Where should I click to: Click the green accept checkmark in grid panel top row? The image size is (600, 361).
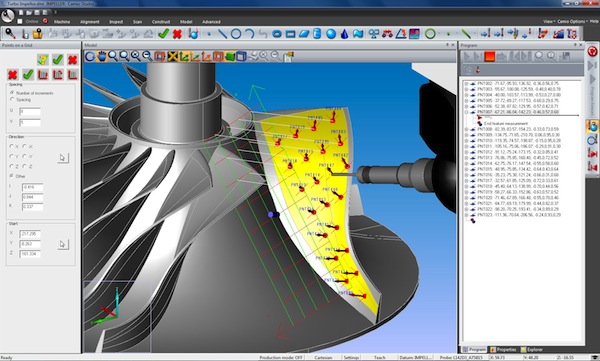tap(58, 59)
